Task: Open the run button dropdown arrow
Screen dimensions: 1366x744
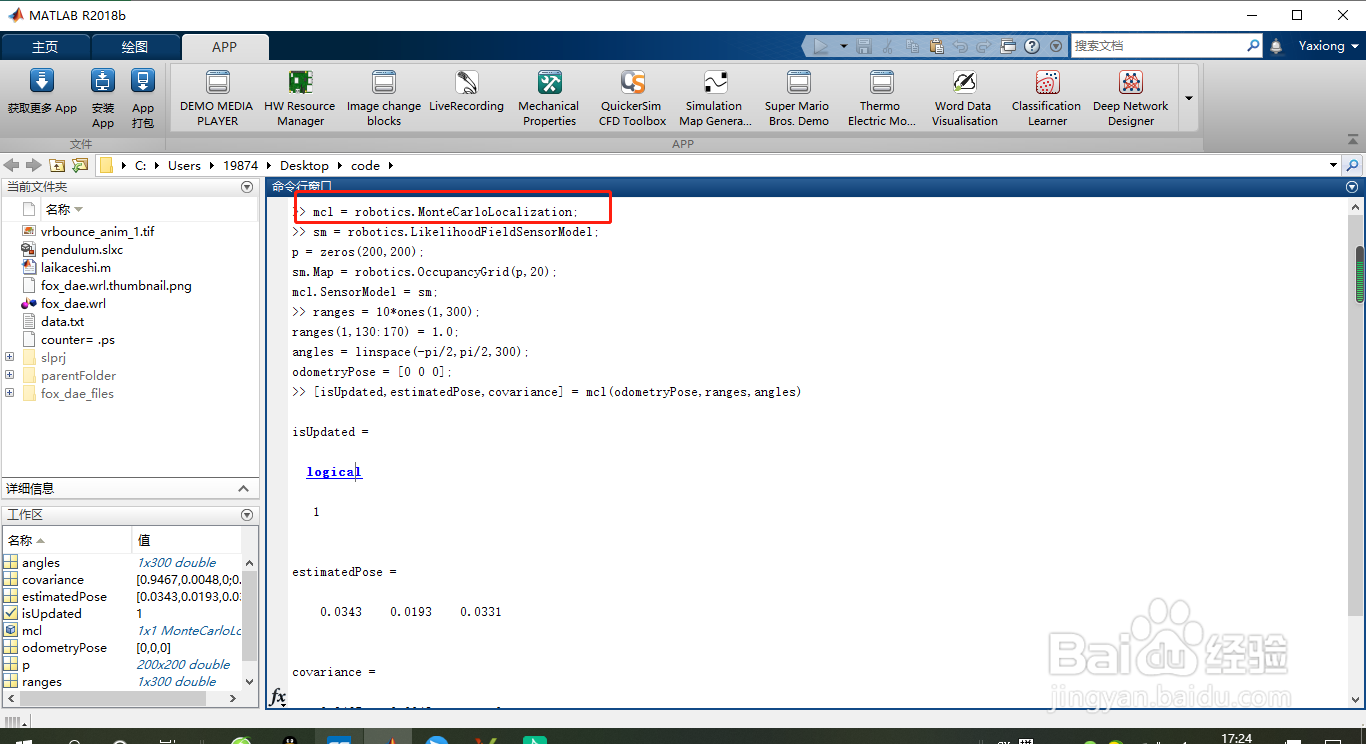Action: click(x=844, y=46)
